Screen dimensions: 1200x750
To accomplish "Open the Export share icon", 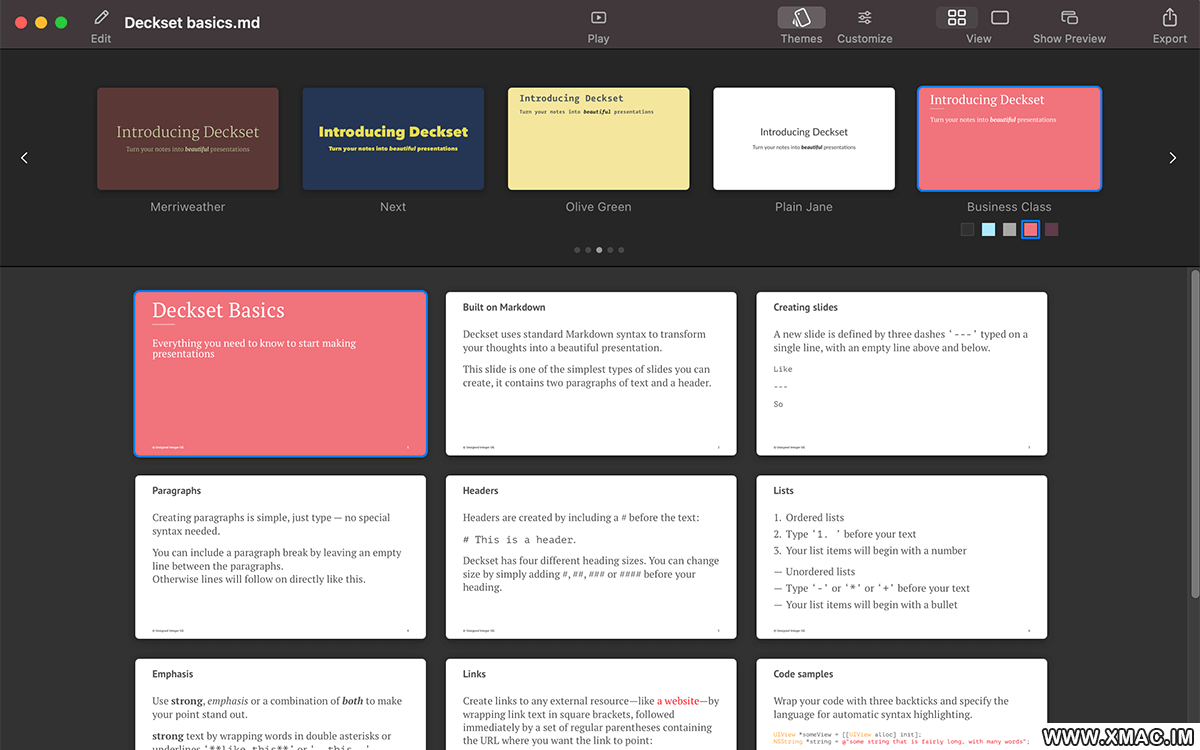I will (x=1169, y=18).
